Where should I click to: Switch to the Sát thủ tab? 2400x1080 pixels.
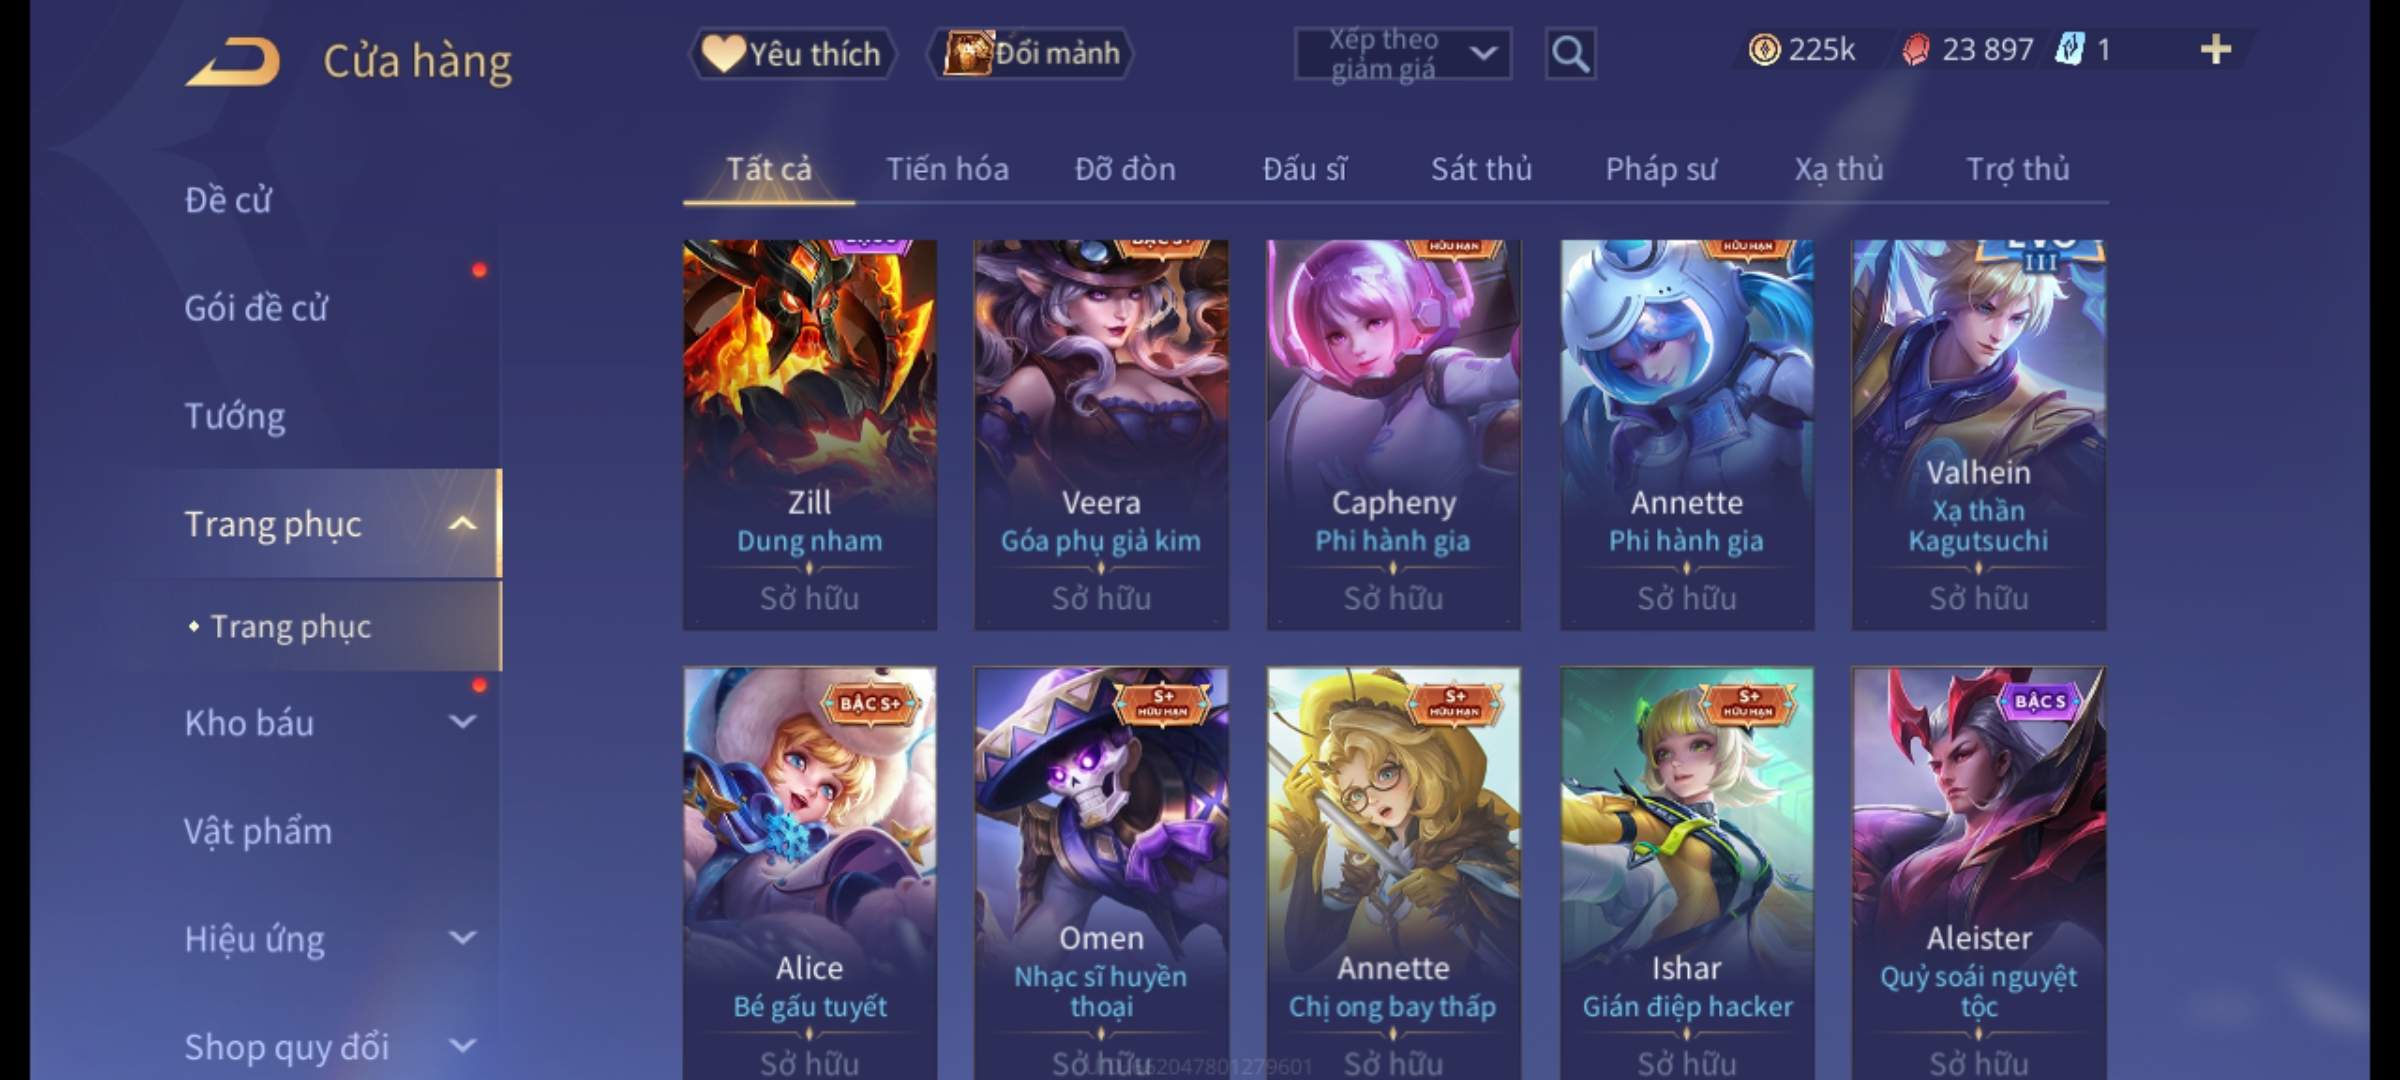(x=1481, y=169)
